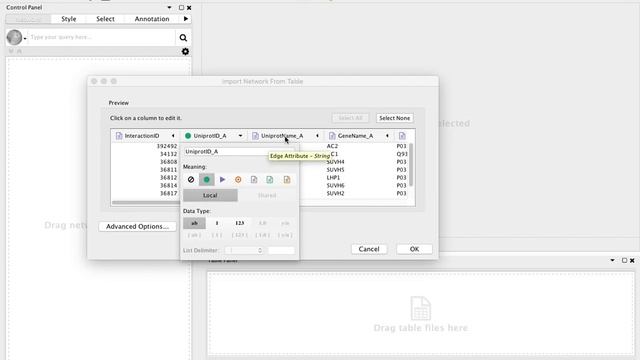The image size is (640, 360).
Task: Show more Control Panel tabs with arrow
Action: point(186,19)
